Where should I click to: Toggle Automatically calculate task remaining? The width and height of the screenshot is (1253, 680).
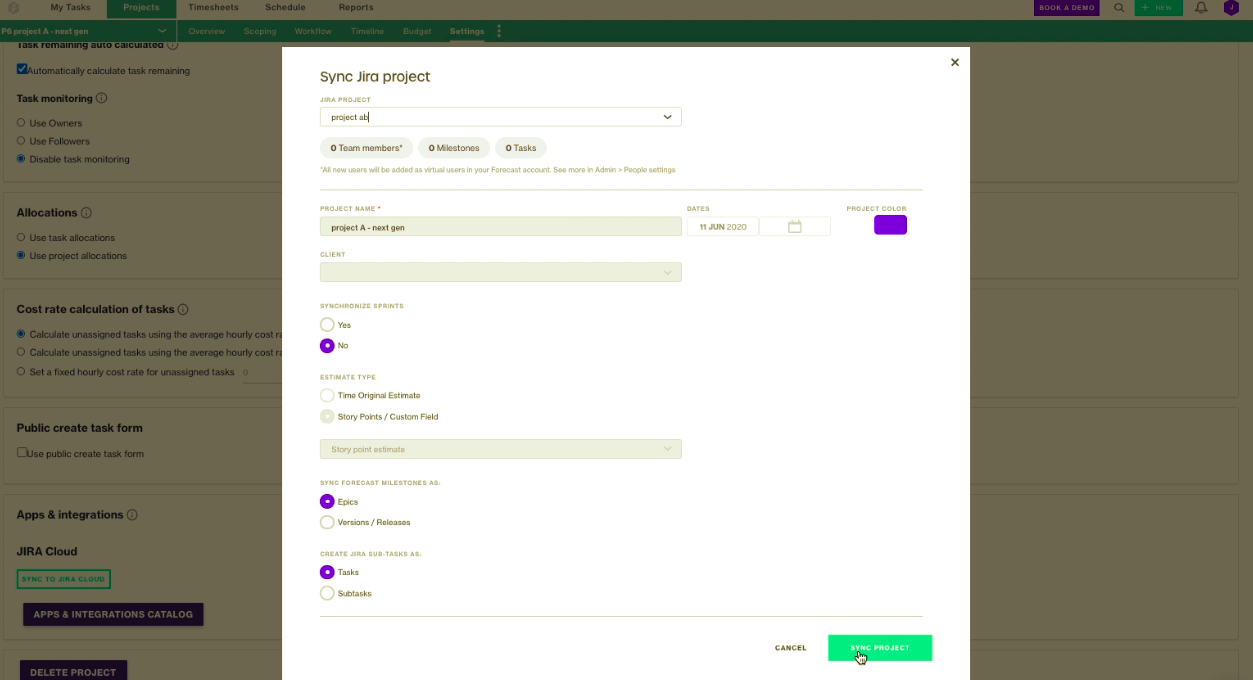(22, 70)
